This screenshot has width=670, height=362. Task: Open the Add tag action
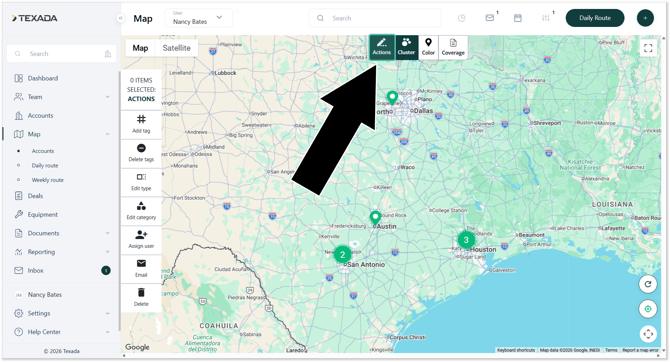[x=141, y=124]
